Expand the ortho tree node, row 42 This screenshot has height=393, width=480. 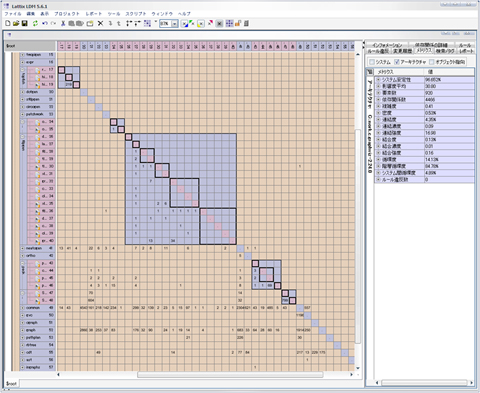23,256
